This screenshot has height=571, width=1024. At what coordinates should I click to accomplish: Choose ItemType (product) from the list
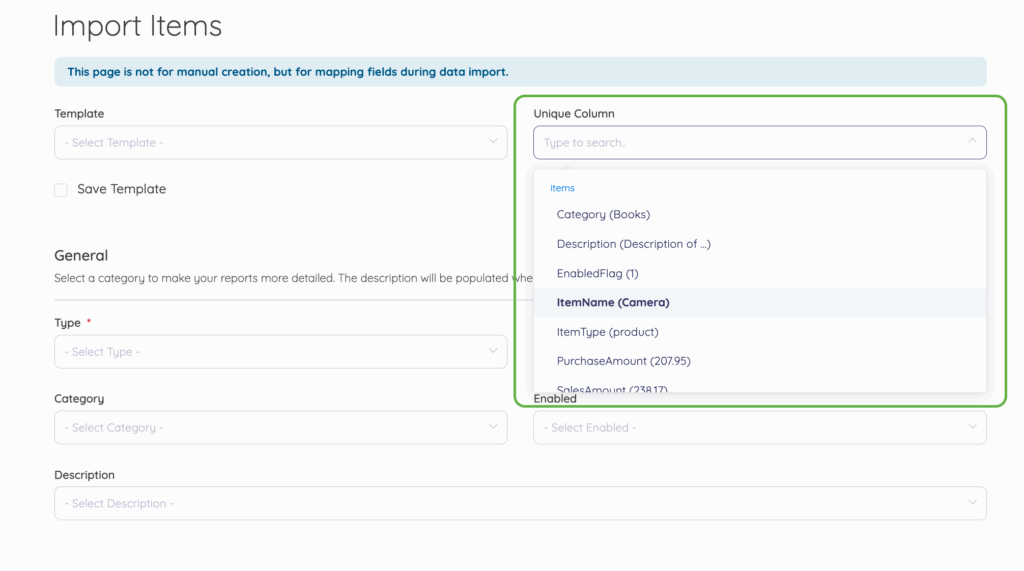607,332
